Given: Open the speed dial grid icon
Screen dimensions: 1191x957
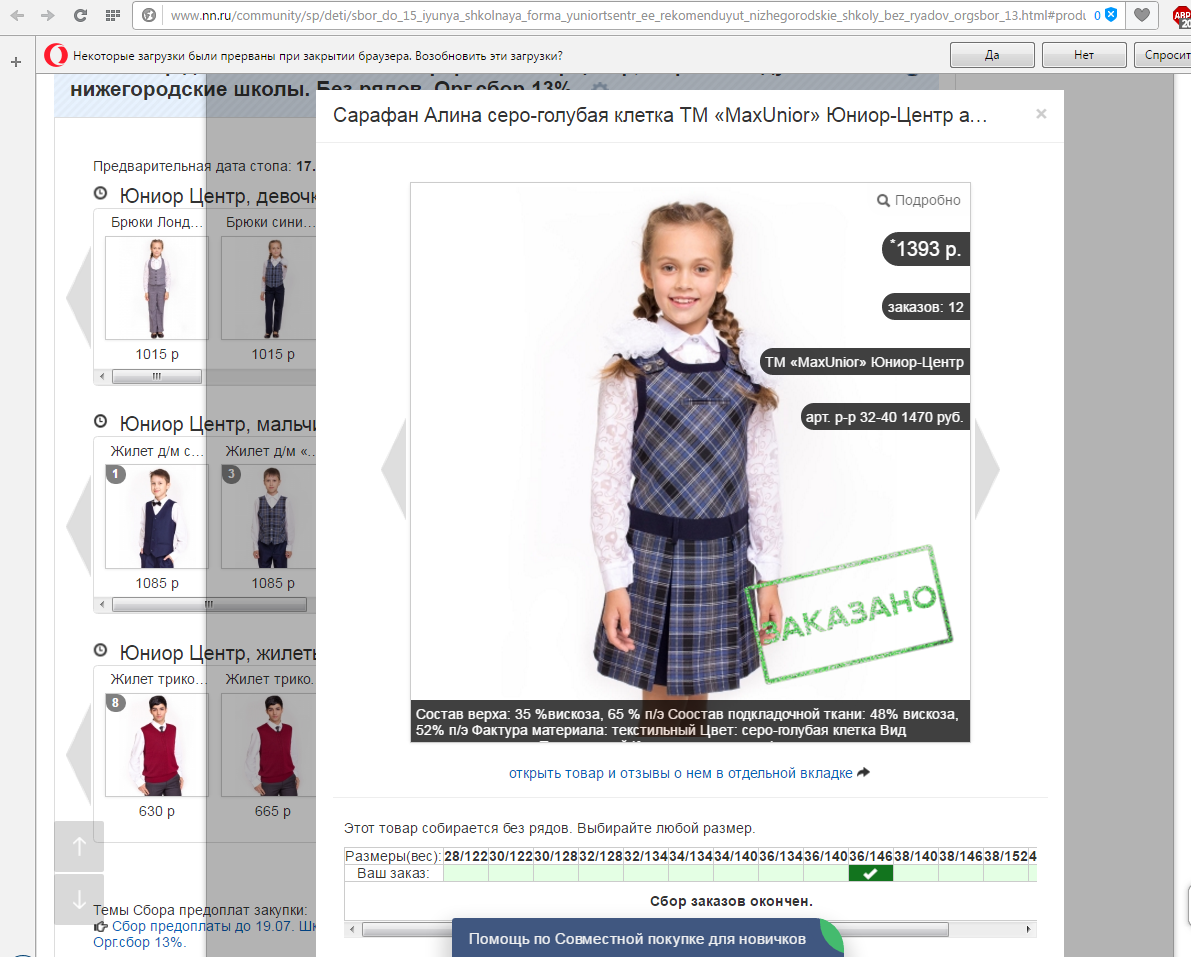Looking at the screenshot, I should [x=112, y=15].
